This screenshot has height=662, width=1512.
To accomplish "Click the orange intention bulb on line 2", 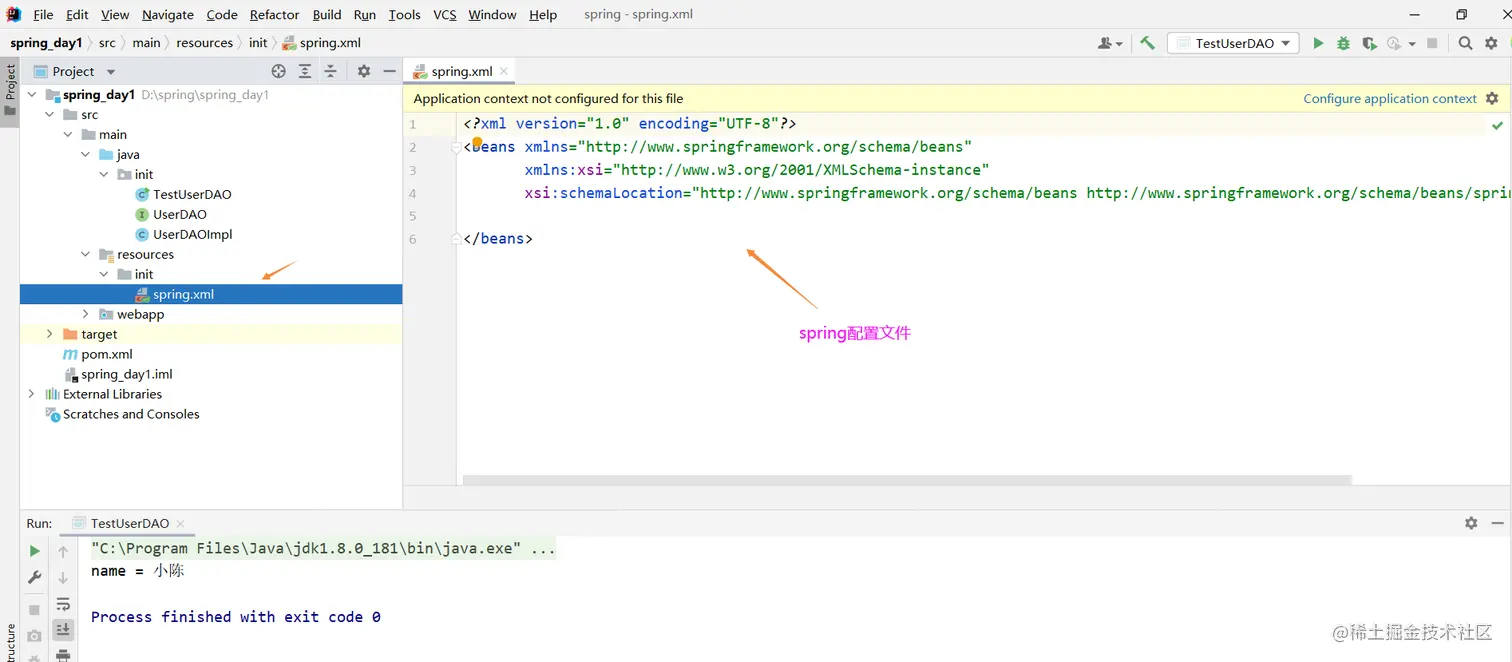I will 477,142.
